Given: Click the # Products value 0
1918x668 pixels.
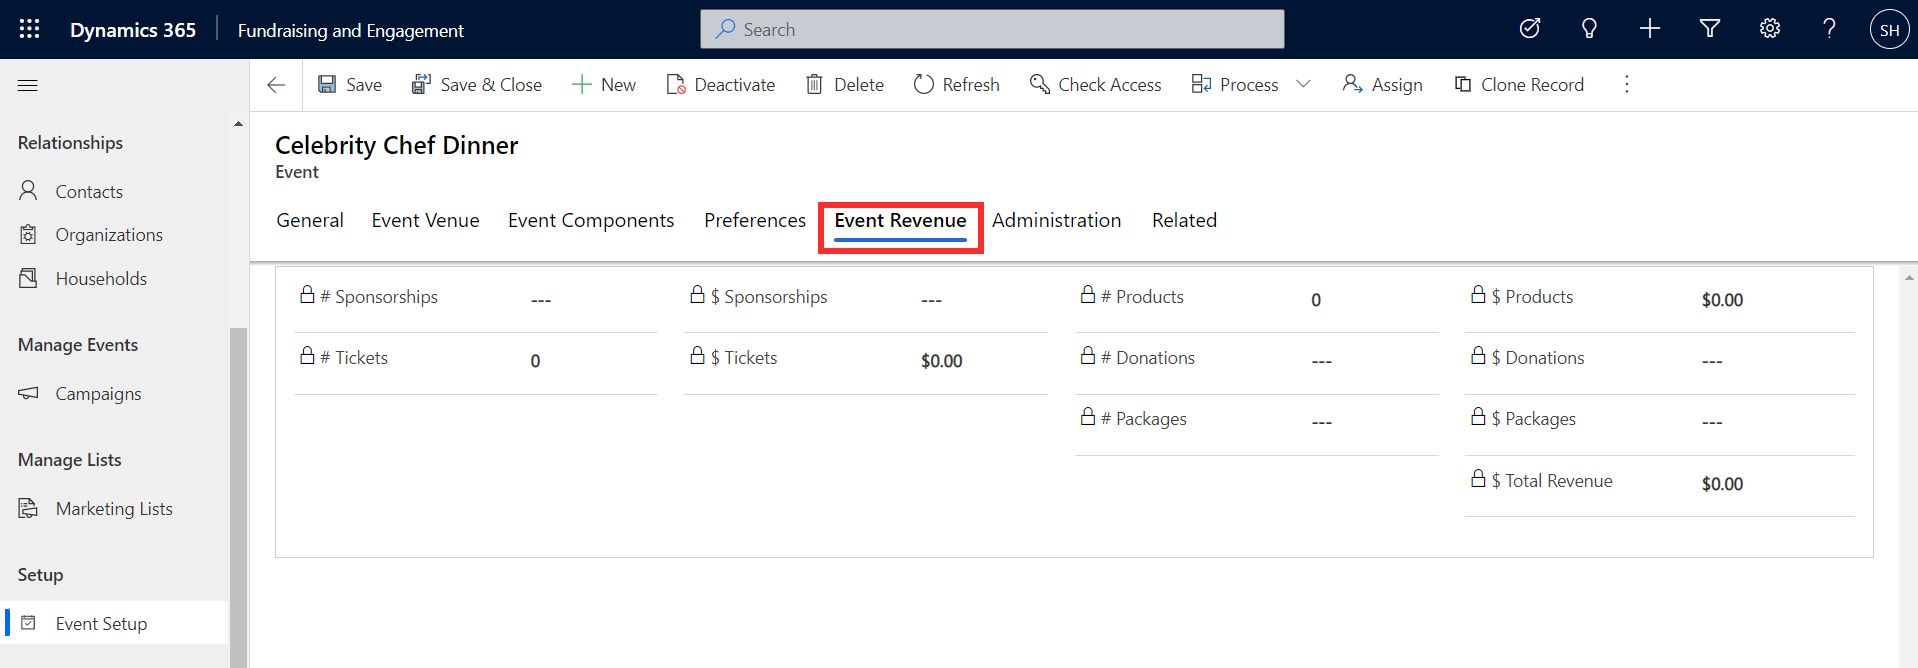Looking at the screenshot, I should 1316,300.
